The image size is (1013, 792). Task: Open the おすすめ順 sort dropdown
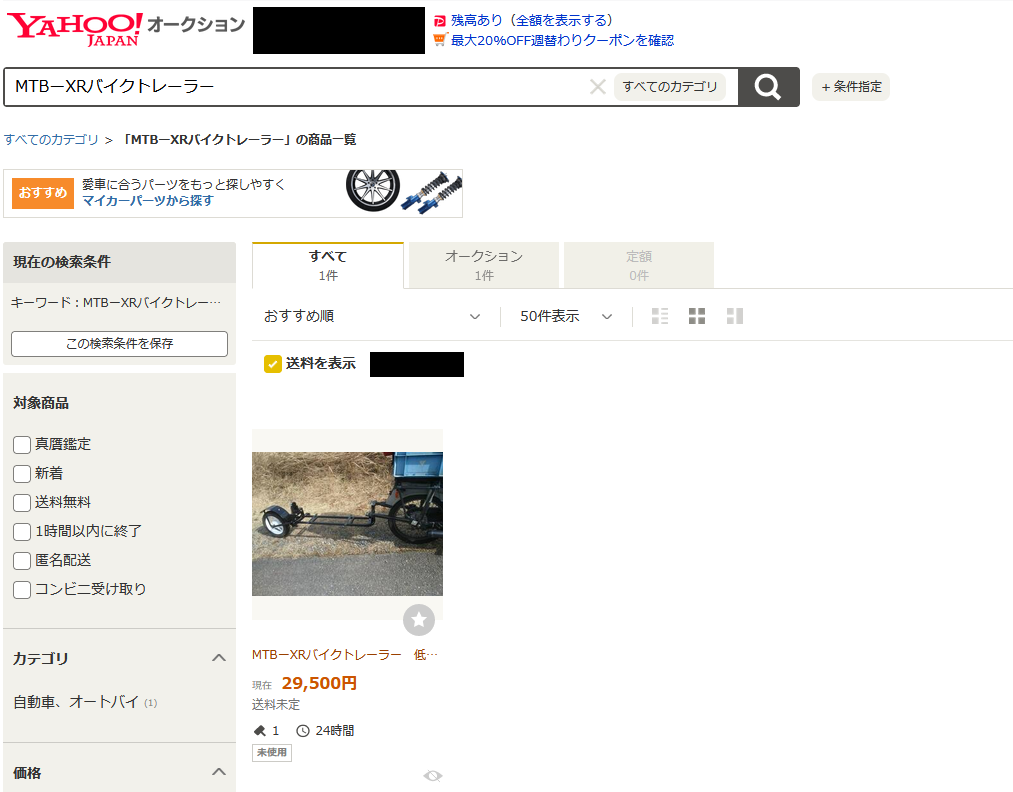(372, 316)
